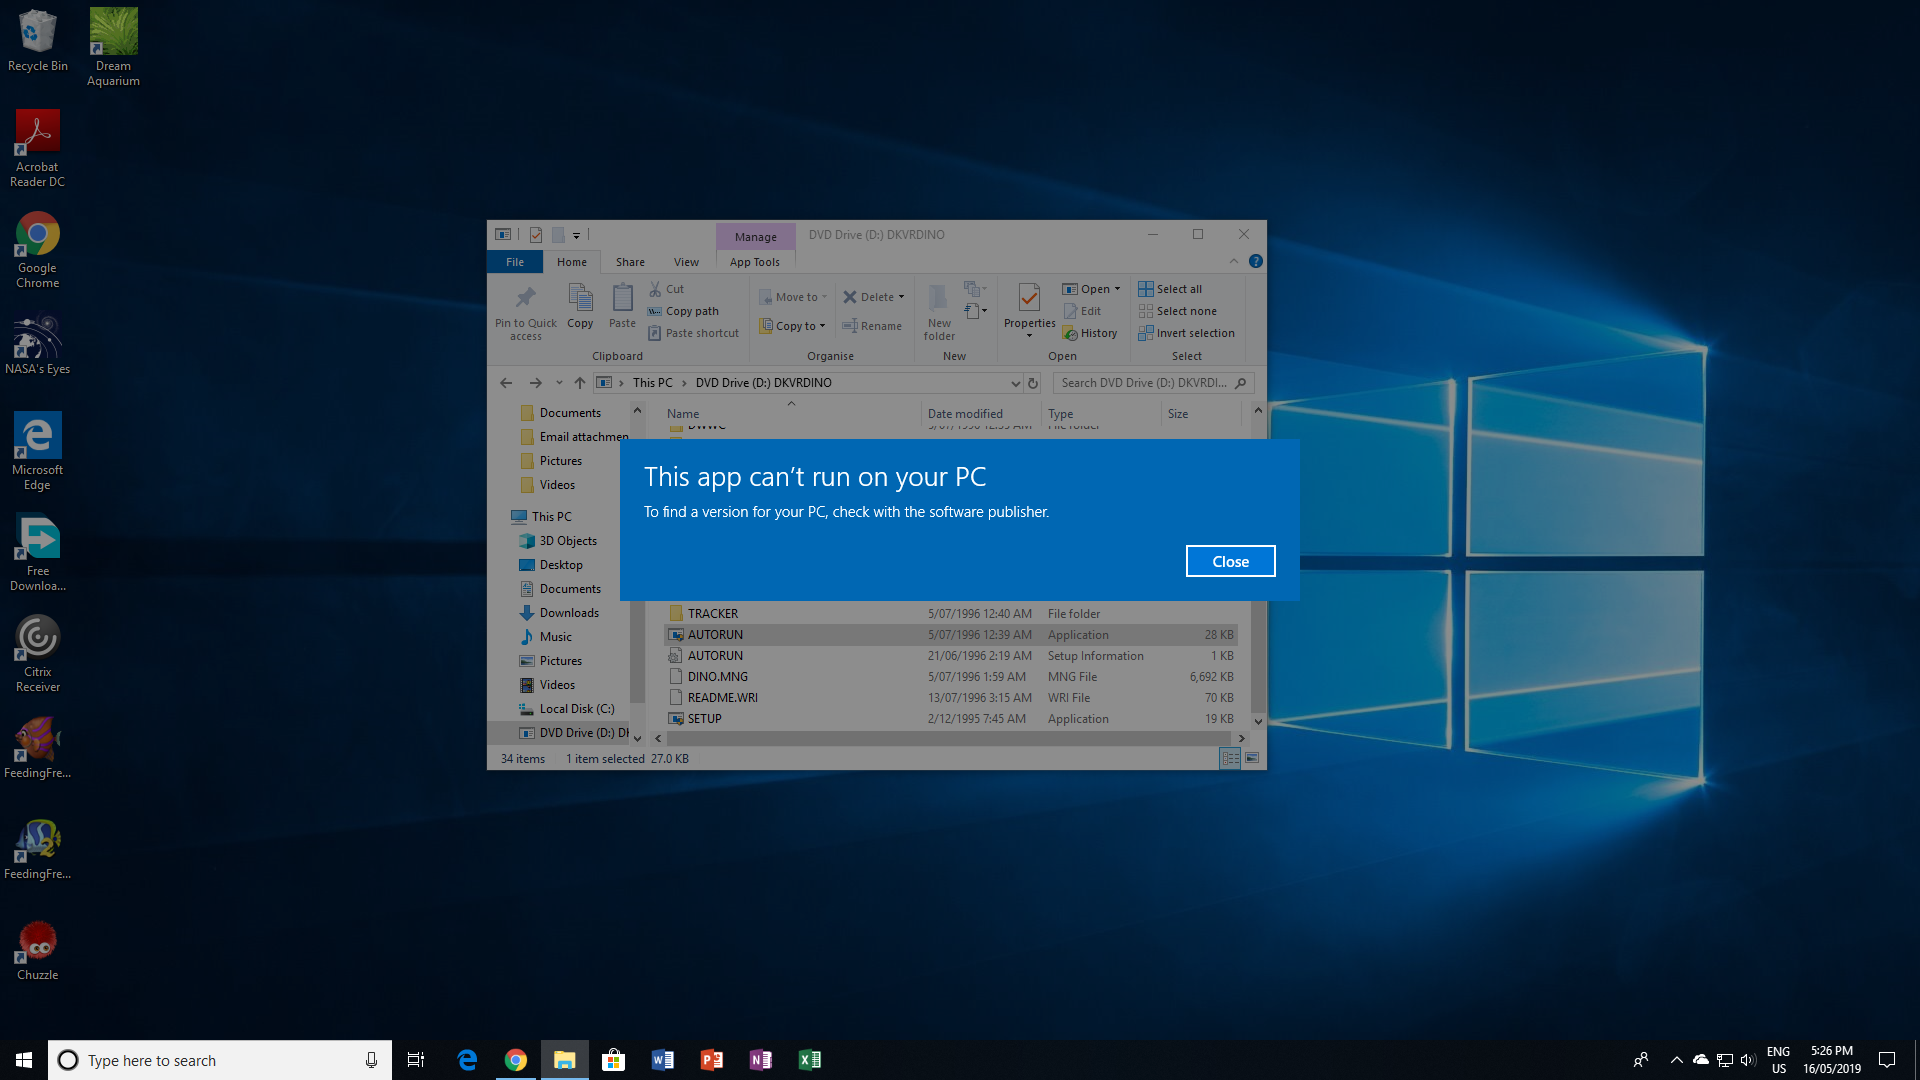Select the Rename icon in toolbar
Viewport: 1920px width, 1080px height.
[872, 326]
